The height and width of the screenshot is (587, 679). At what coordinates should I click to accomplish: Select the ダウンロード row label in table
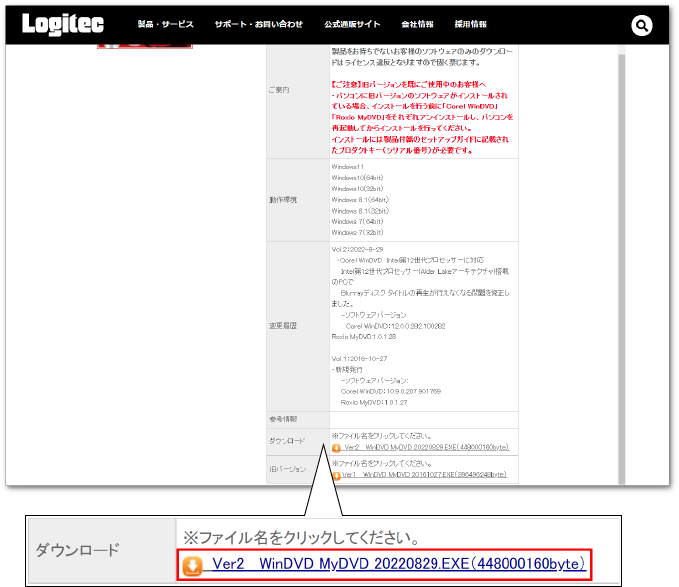(287, 441)
